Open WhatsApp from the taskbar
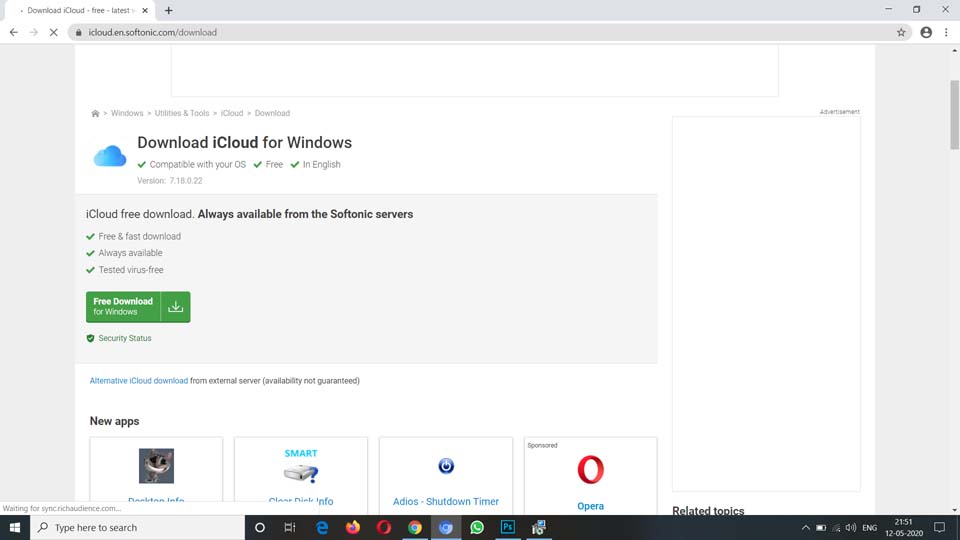The image size is (960, 540). (x=477, y=527)
